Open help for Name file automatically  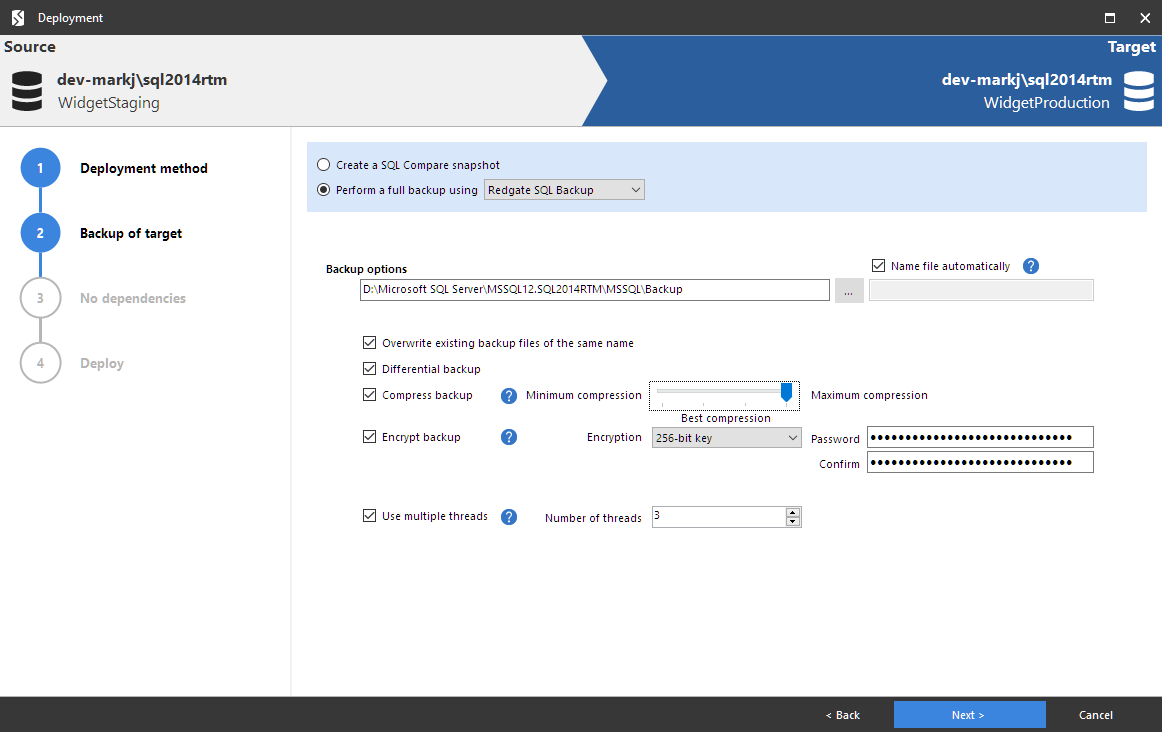click(x=1031, y=266)
